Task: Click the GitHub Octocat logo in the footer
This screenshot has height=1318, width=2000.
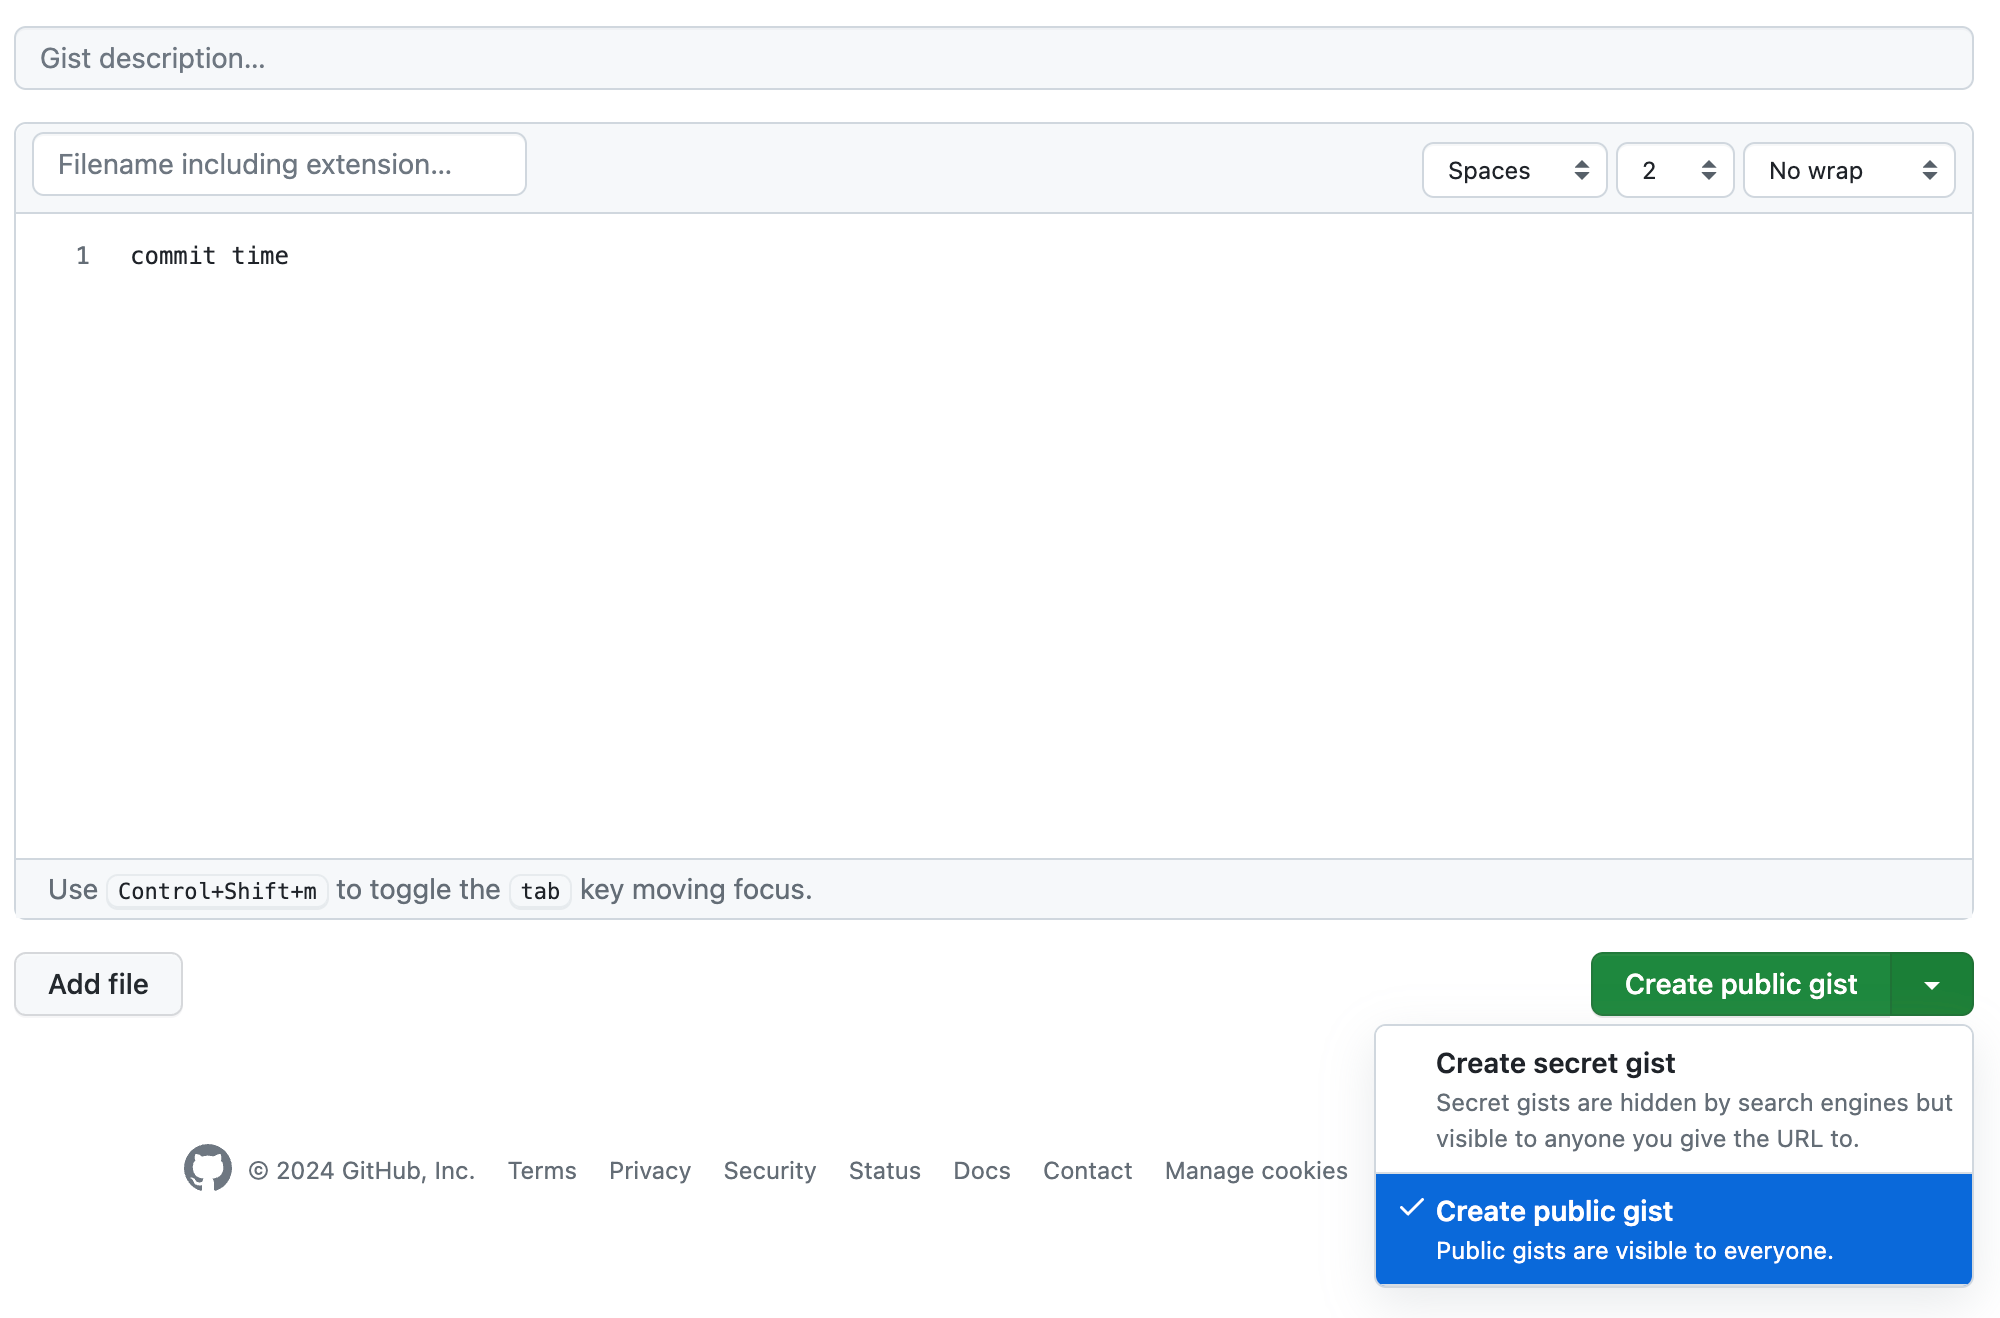Action: tap(207, 1168)
